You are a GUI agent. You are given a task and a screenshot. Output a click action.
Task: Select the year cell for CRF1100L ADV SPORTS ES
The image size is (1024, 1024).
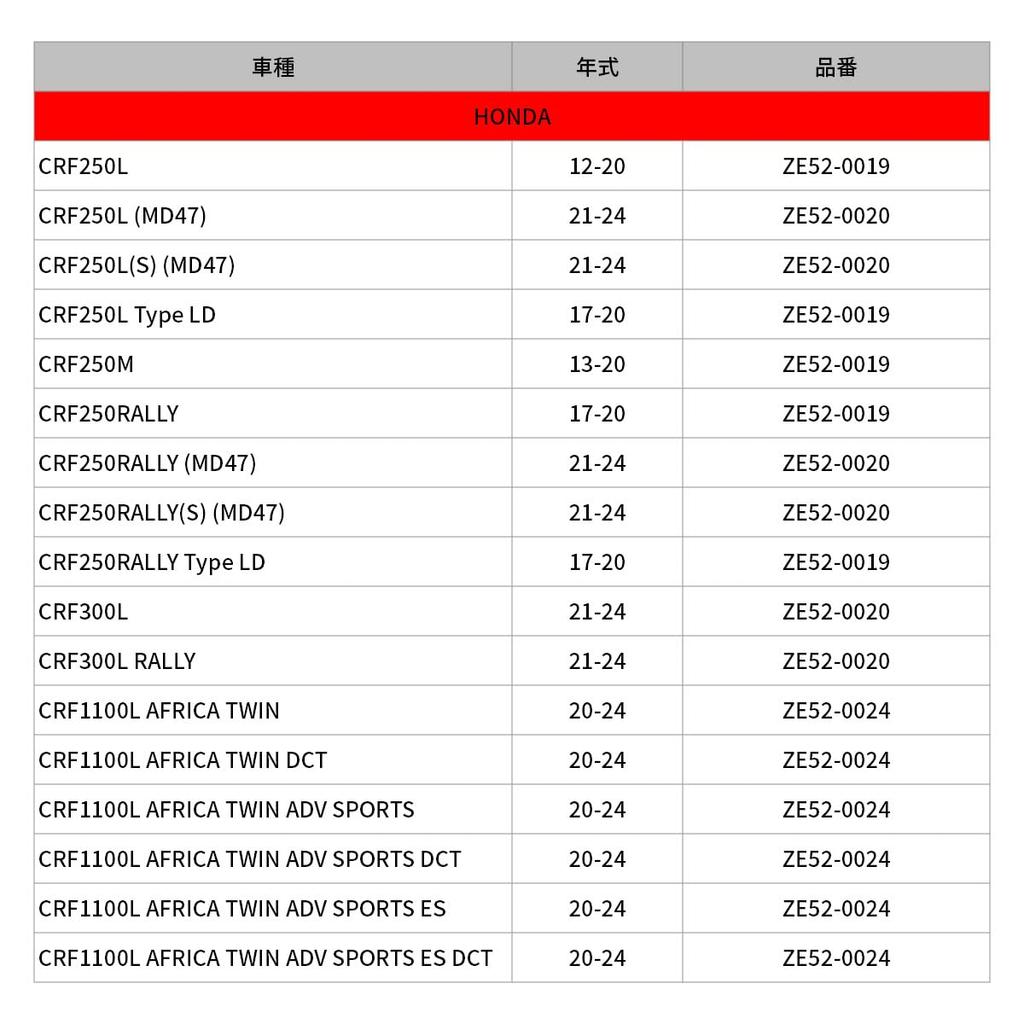pos(597,909)
